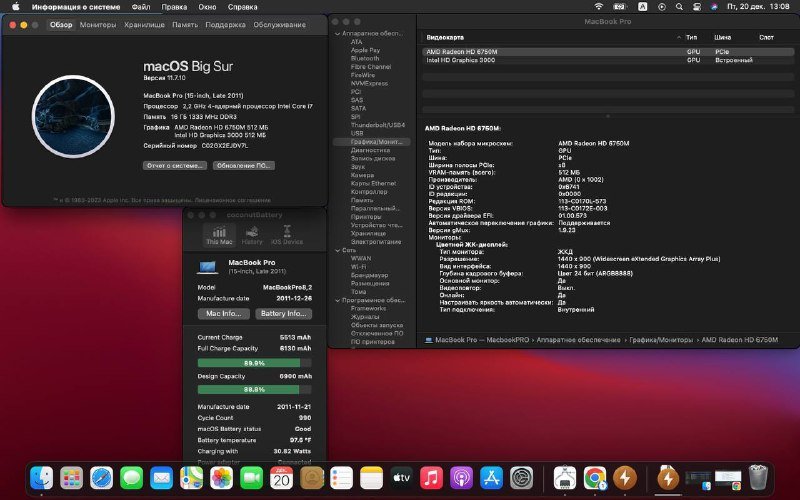800x500 pixels.
Task: Open the Окно menu
Action: click(207, 7)
